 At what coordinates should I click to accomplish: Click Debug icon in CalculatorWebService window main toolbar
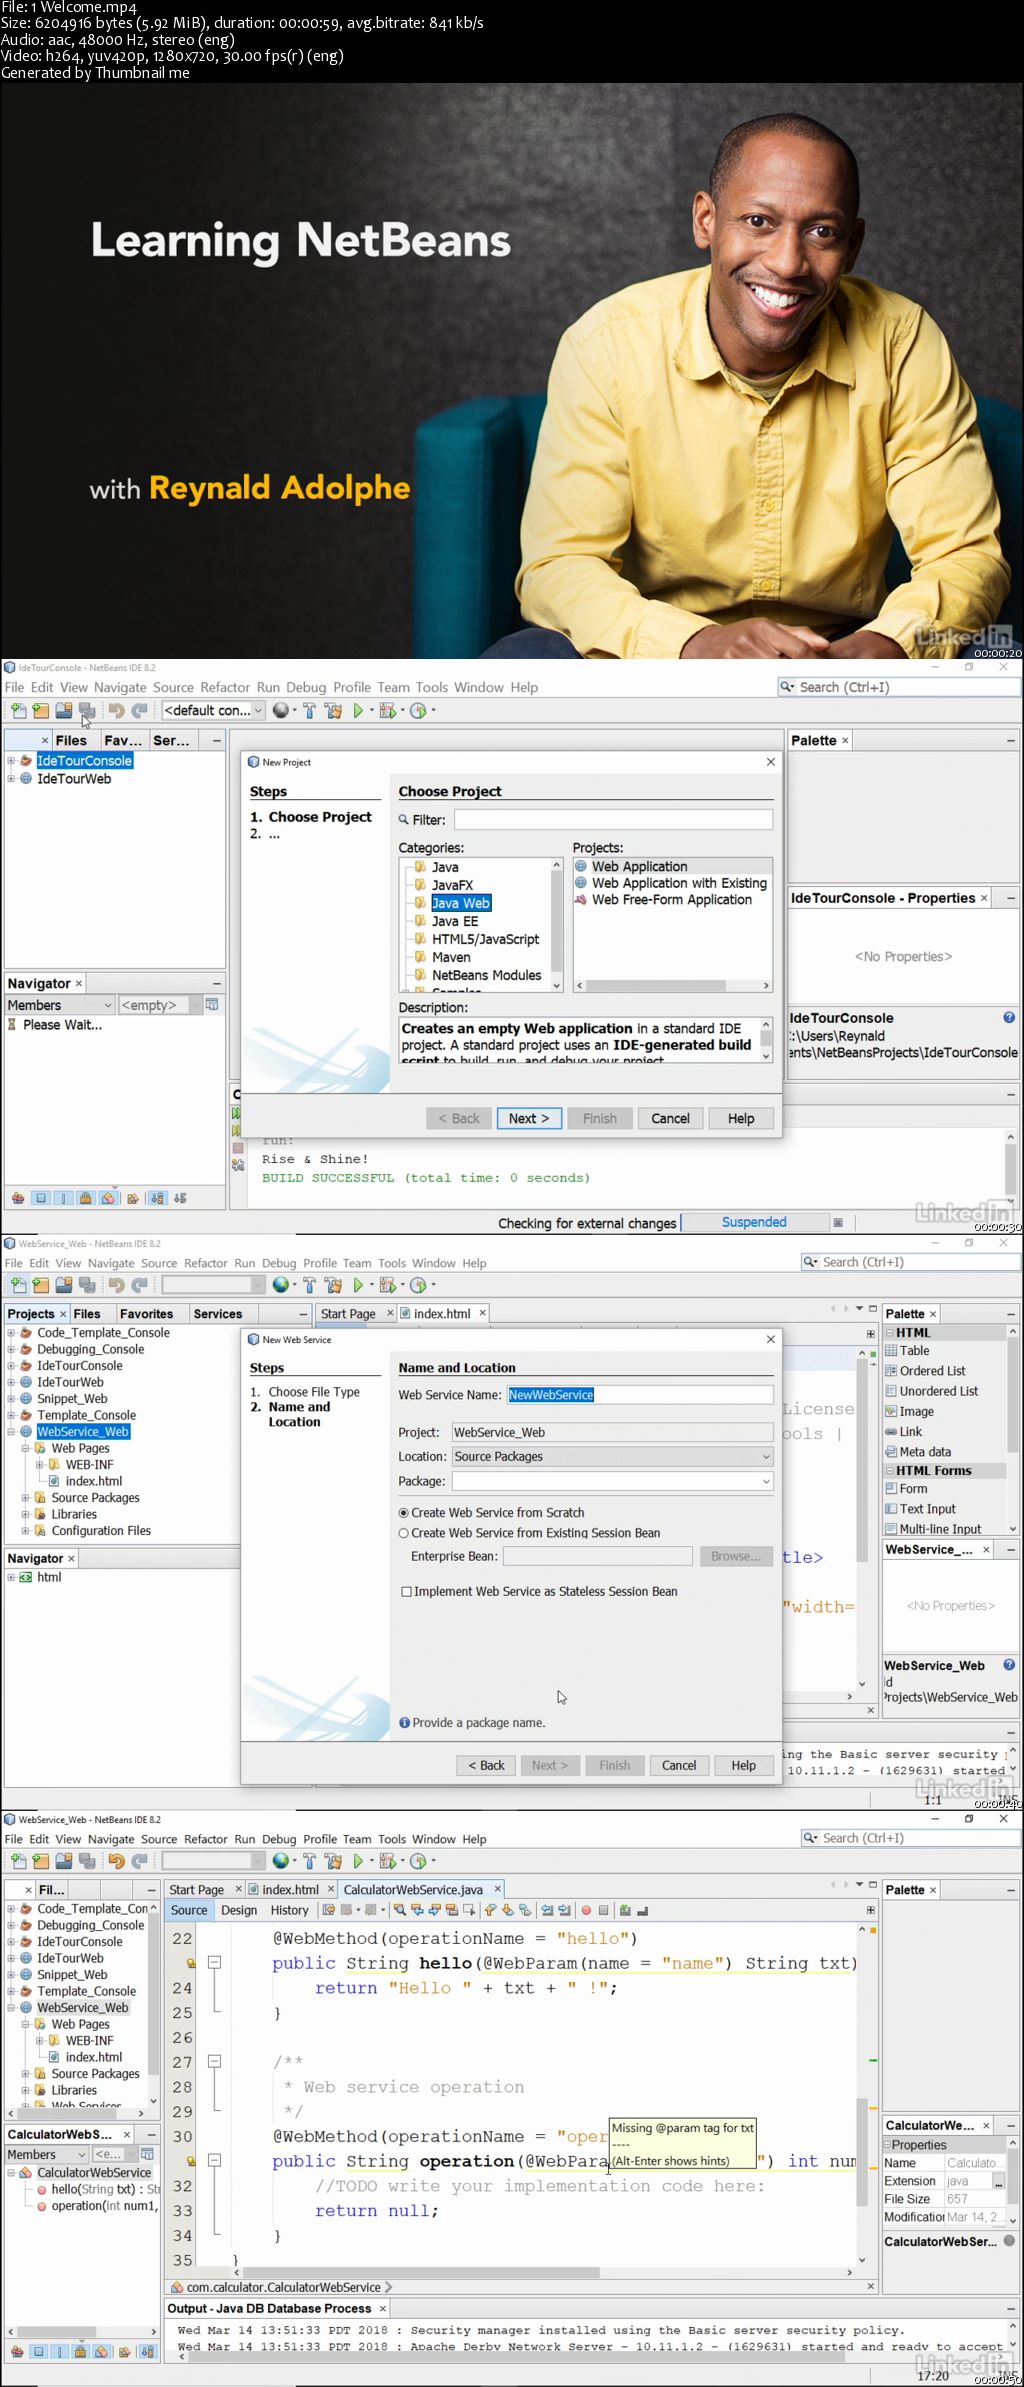point(387,1861)
